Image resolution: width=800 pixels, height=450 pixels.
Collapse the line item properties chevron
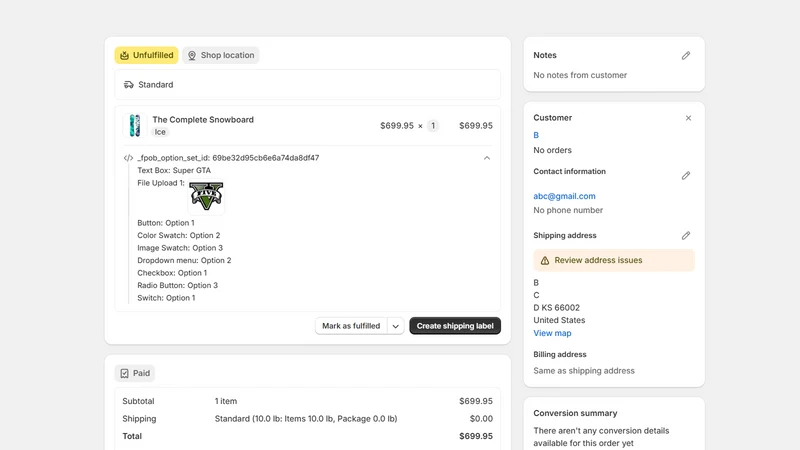(487, 158)
